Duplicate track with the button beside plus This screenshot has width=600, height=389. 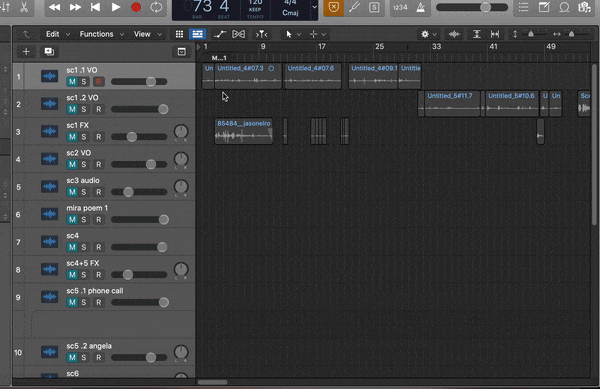tap(49, 52)
